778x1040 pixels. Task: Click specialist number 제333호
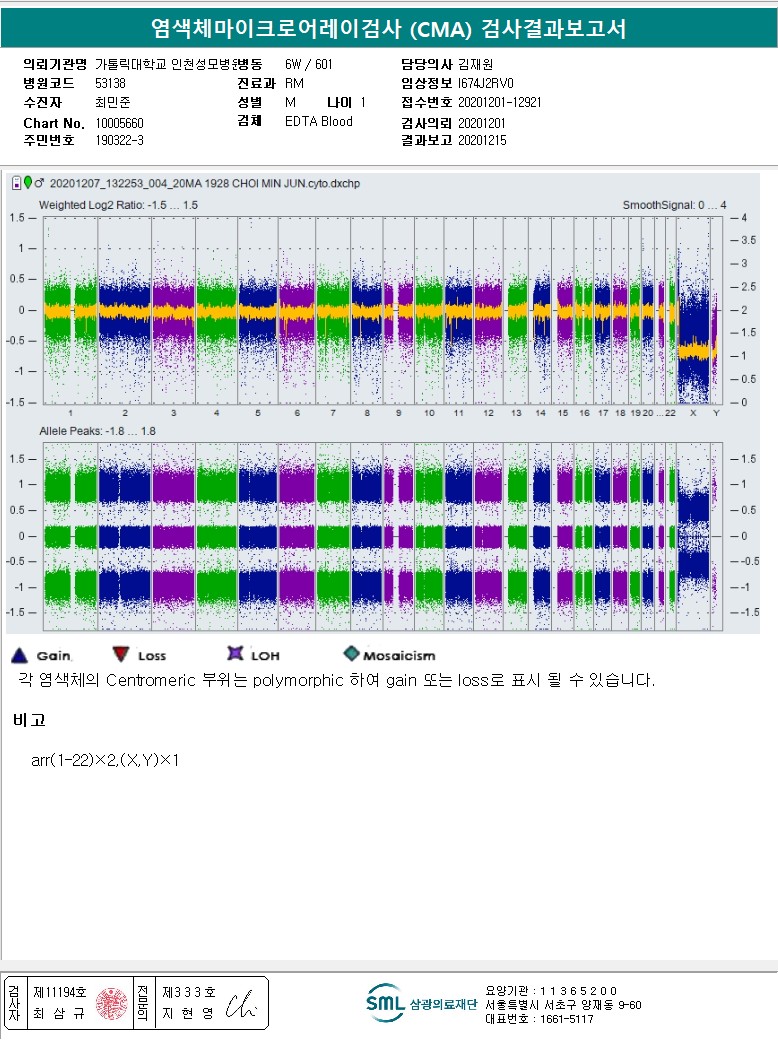pyautogui.click(x=189, y=992)
